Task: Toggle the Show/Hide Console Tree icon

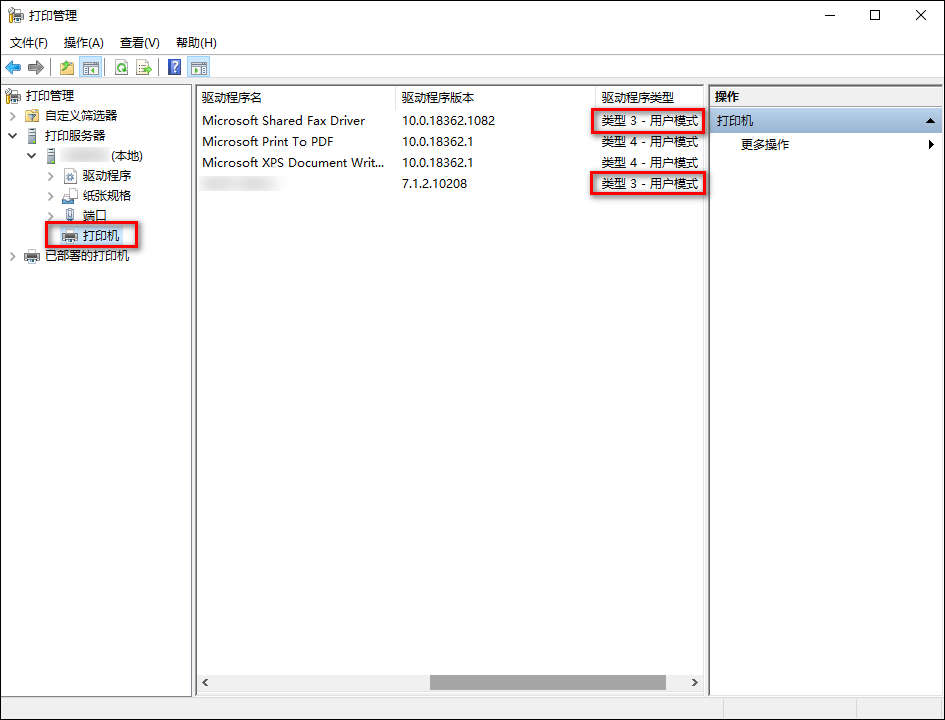Action: tap(91, 67)
